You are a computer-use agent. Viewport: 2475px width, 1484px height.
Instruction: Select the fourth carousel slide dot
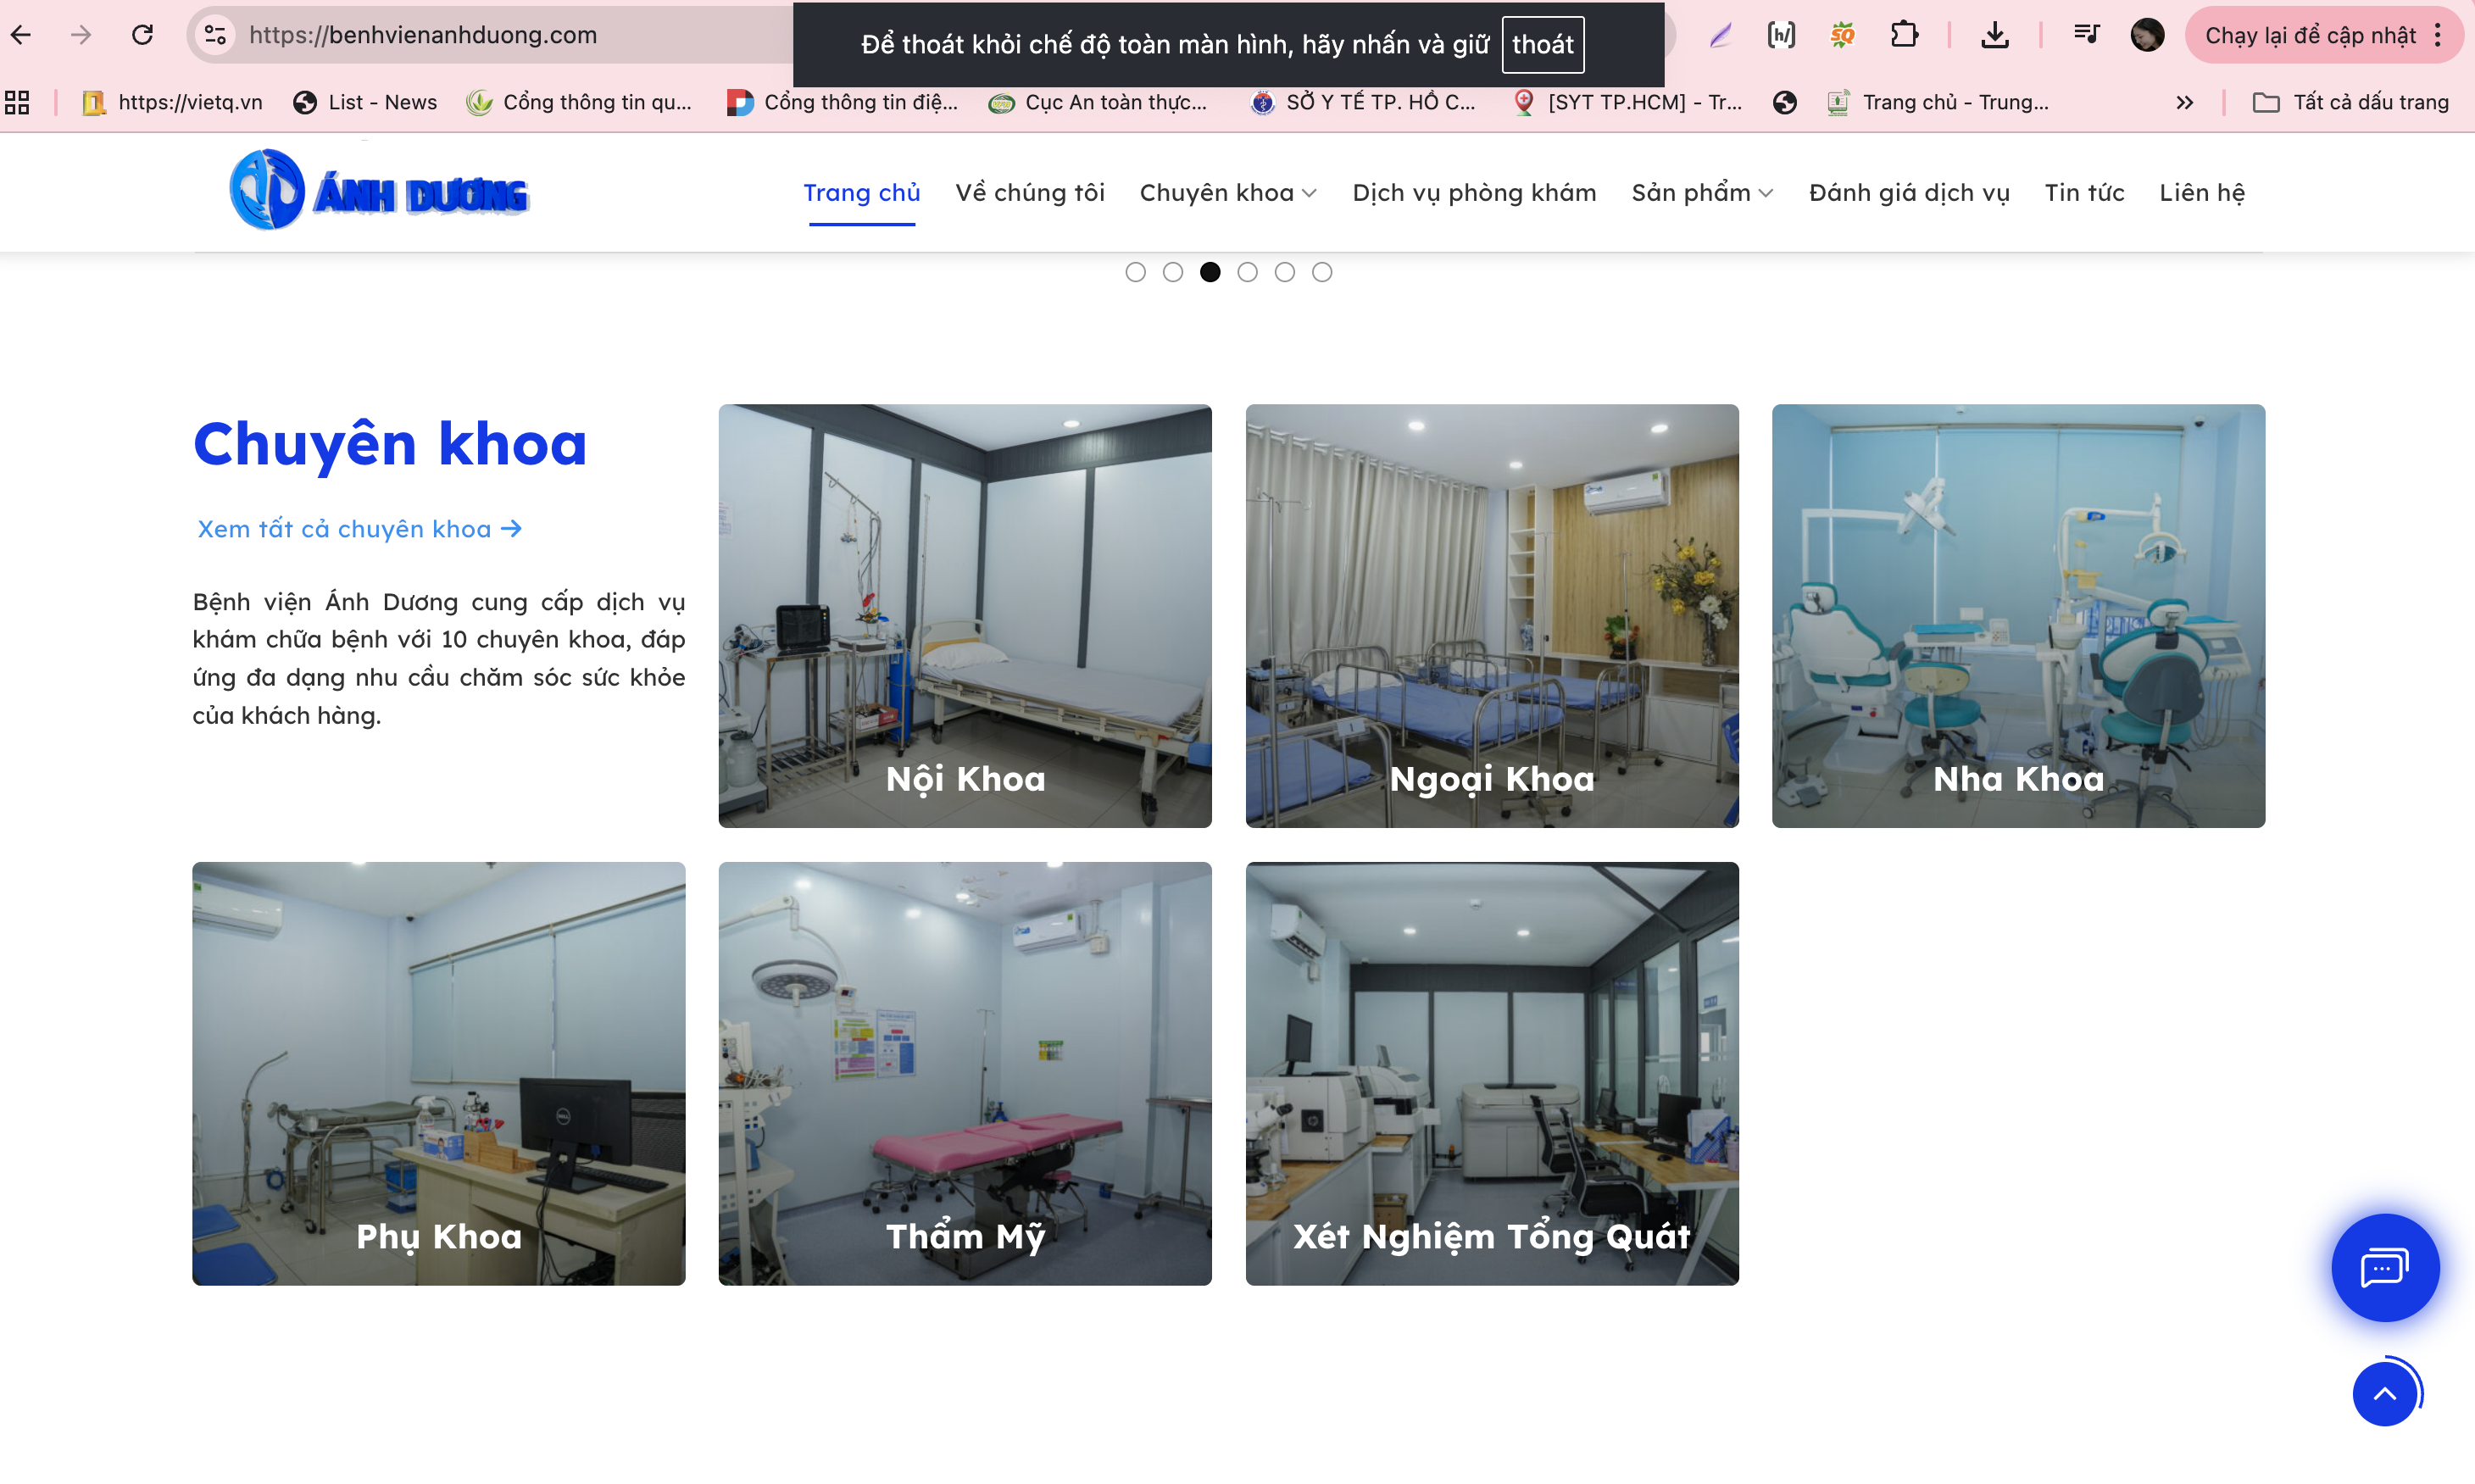click(x=1247, y=272)
